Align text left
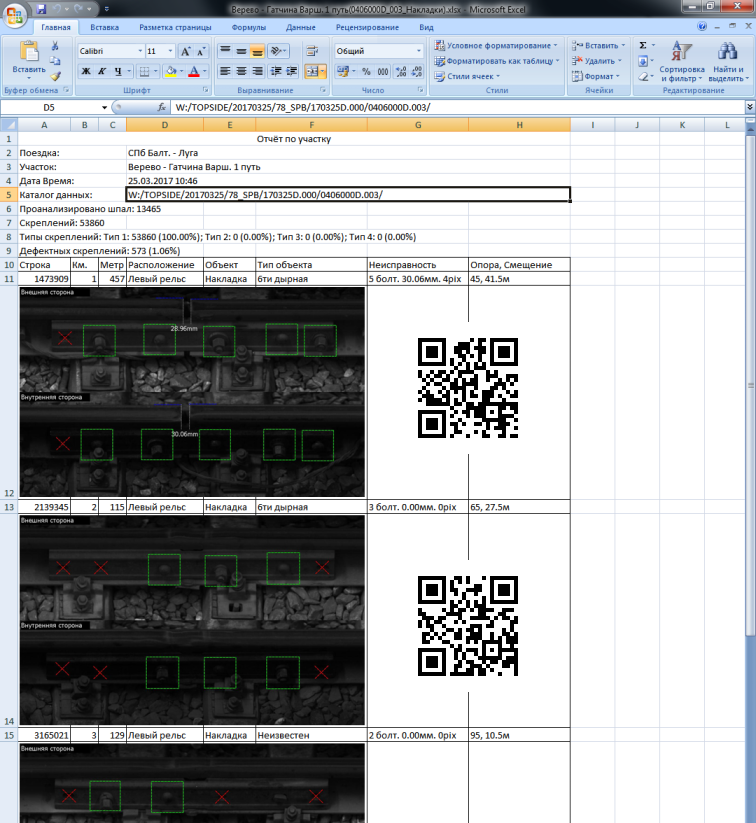This screenshot has height=823, width=756. click(225, 71)
